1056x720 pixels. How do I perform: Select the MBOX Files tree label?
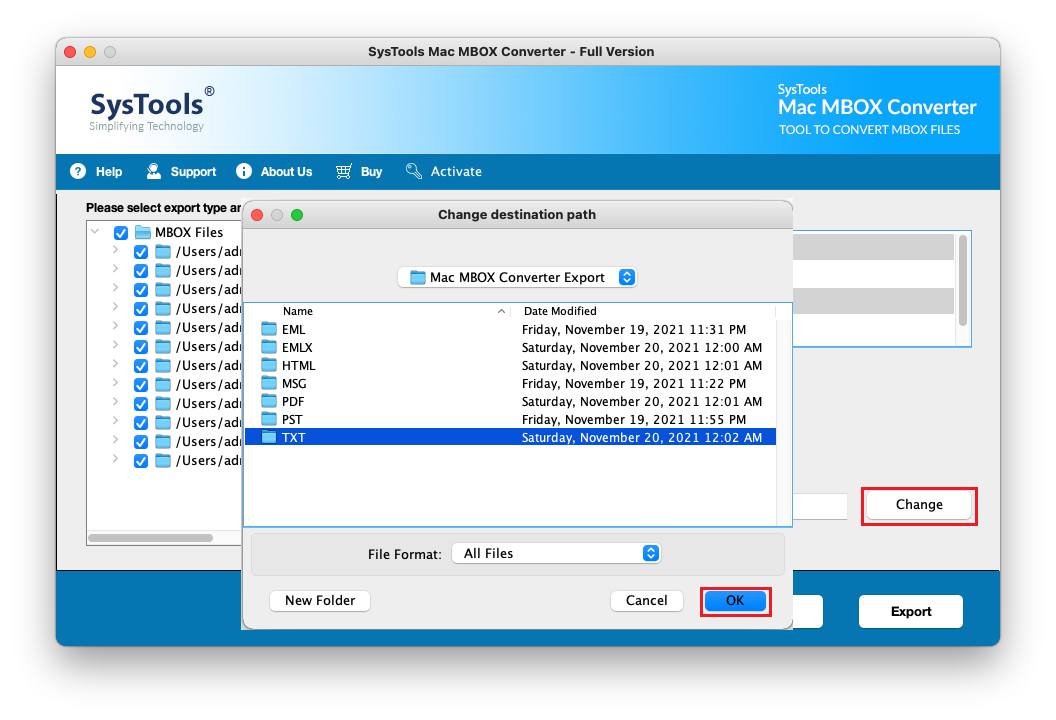click(x=189, y=232)
